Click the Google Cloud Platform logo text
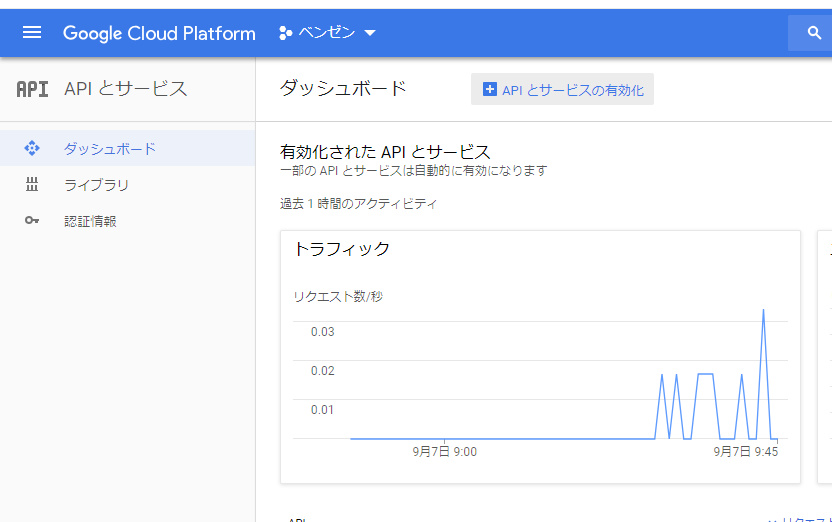Viewport: 832px width, 522px height. click(x=159, y=33)
